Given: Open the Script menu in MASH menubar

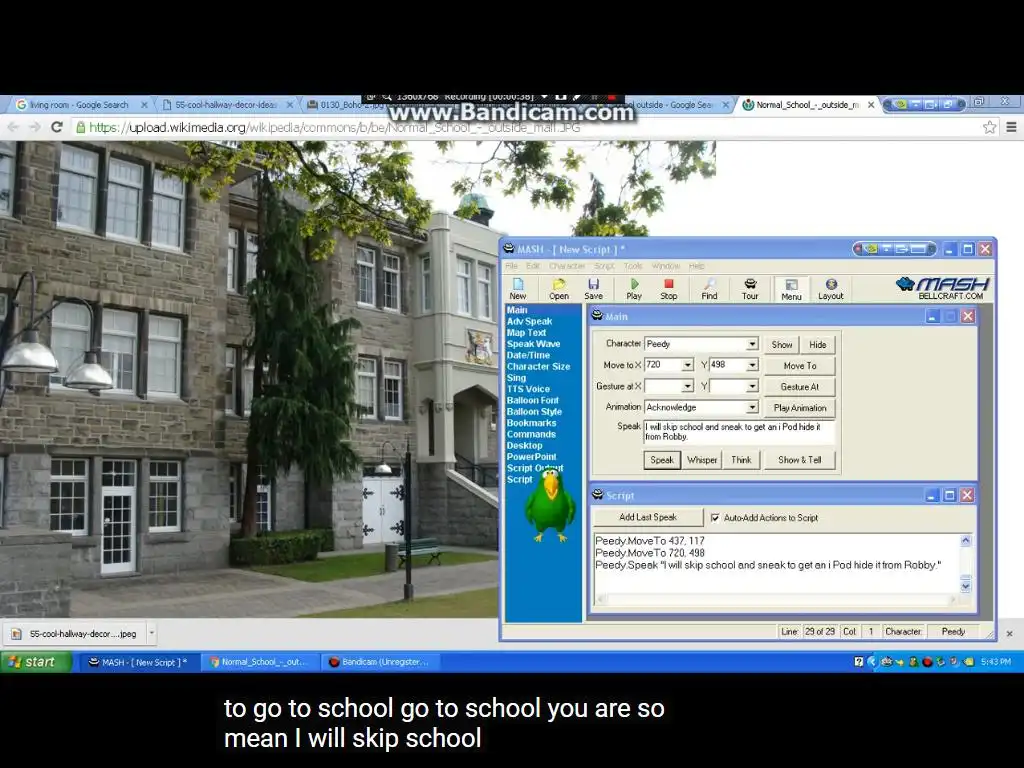Looking at the screenshot, I should point(604,266).
